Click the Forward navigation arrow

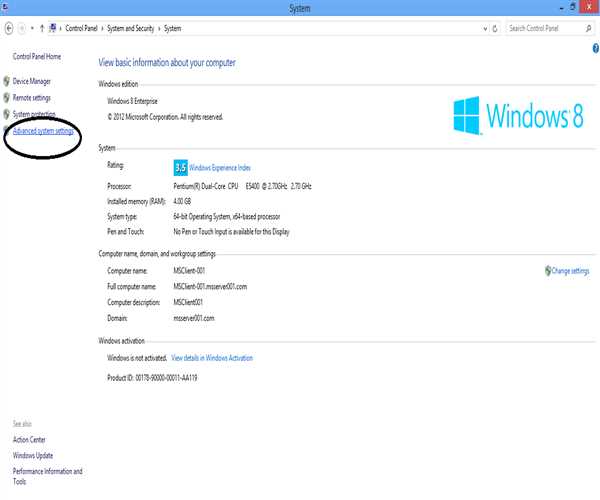click(x=22, y=28)
